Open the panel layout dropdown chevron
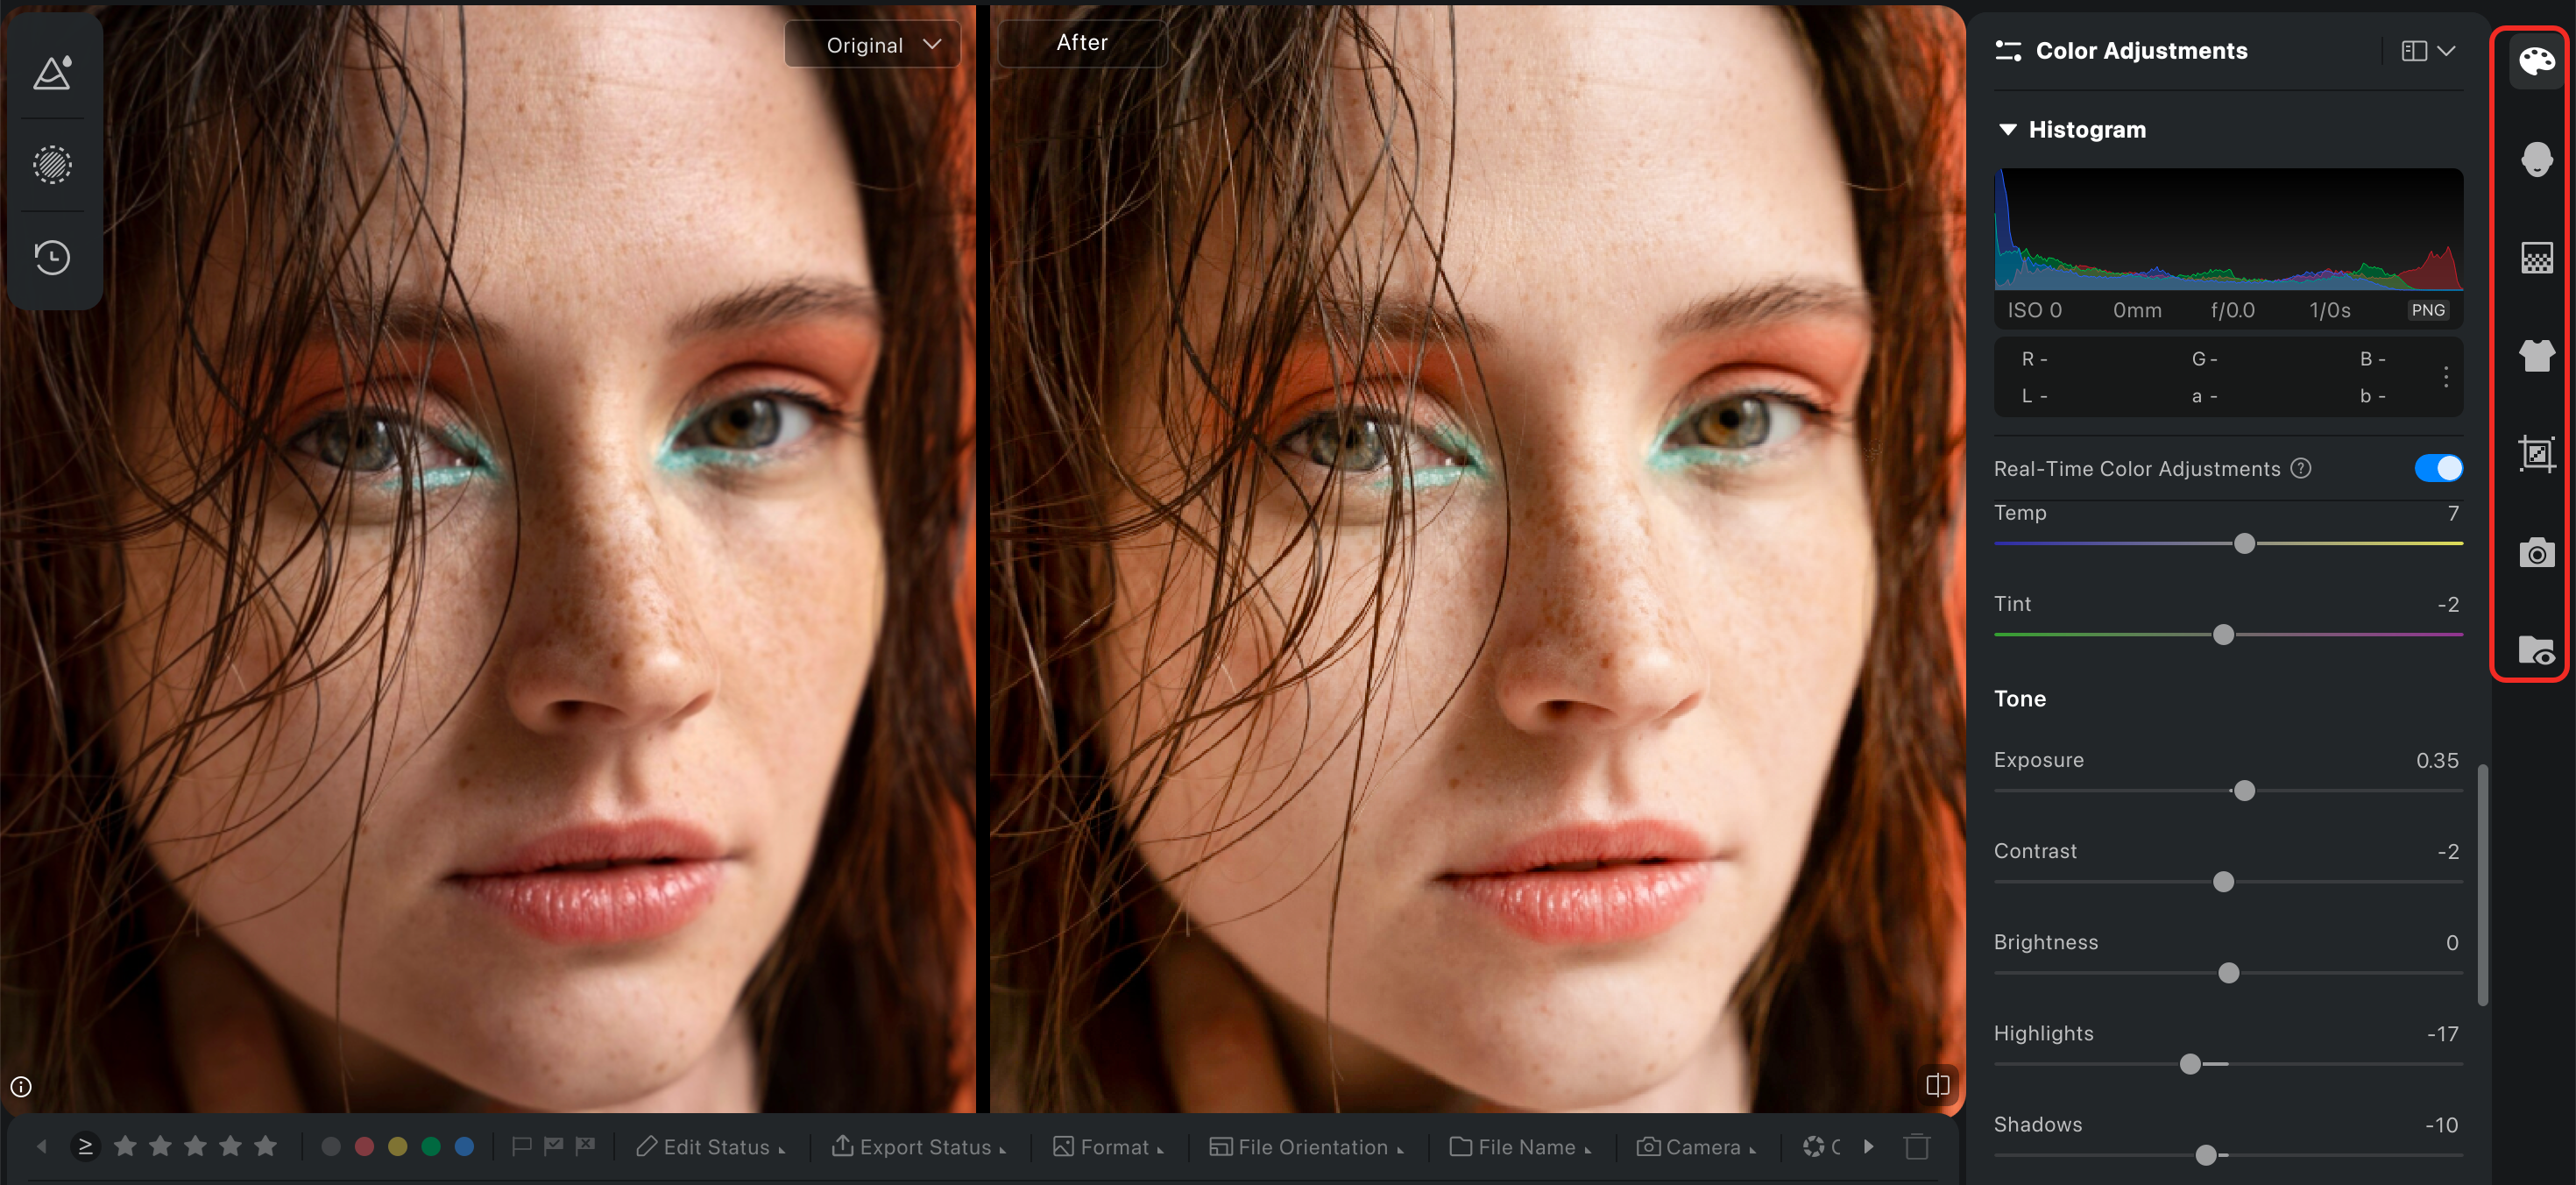The image size is (2576, 1185). click(x=2446, y=51)
